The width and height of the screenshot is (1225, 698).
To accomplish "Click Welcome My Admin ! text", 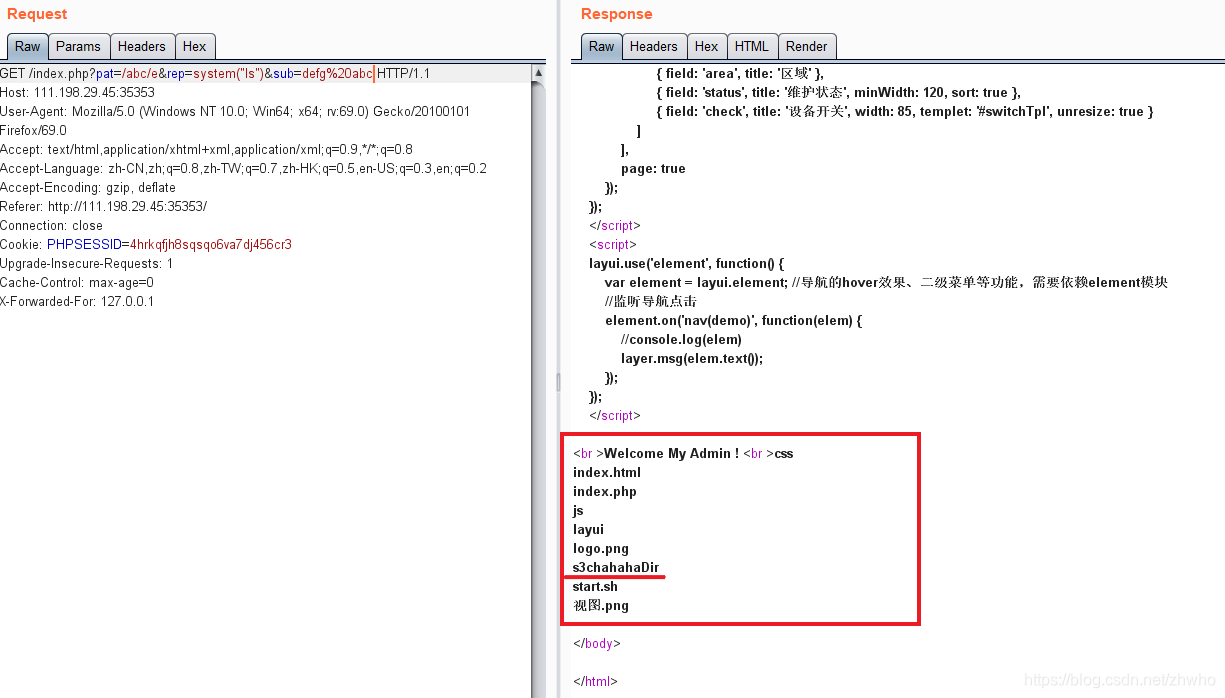I will click(x=671, y=453).
